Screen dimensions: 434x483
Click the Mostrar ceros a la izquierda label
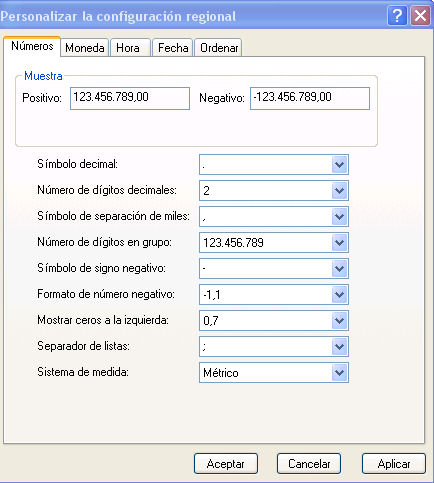[103, 320]
